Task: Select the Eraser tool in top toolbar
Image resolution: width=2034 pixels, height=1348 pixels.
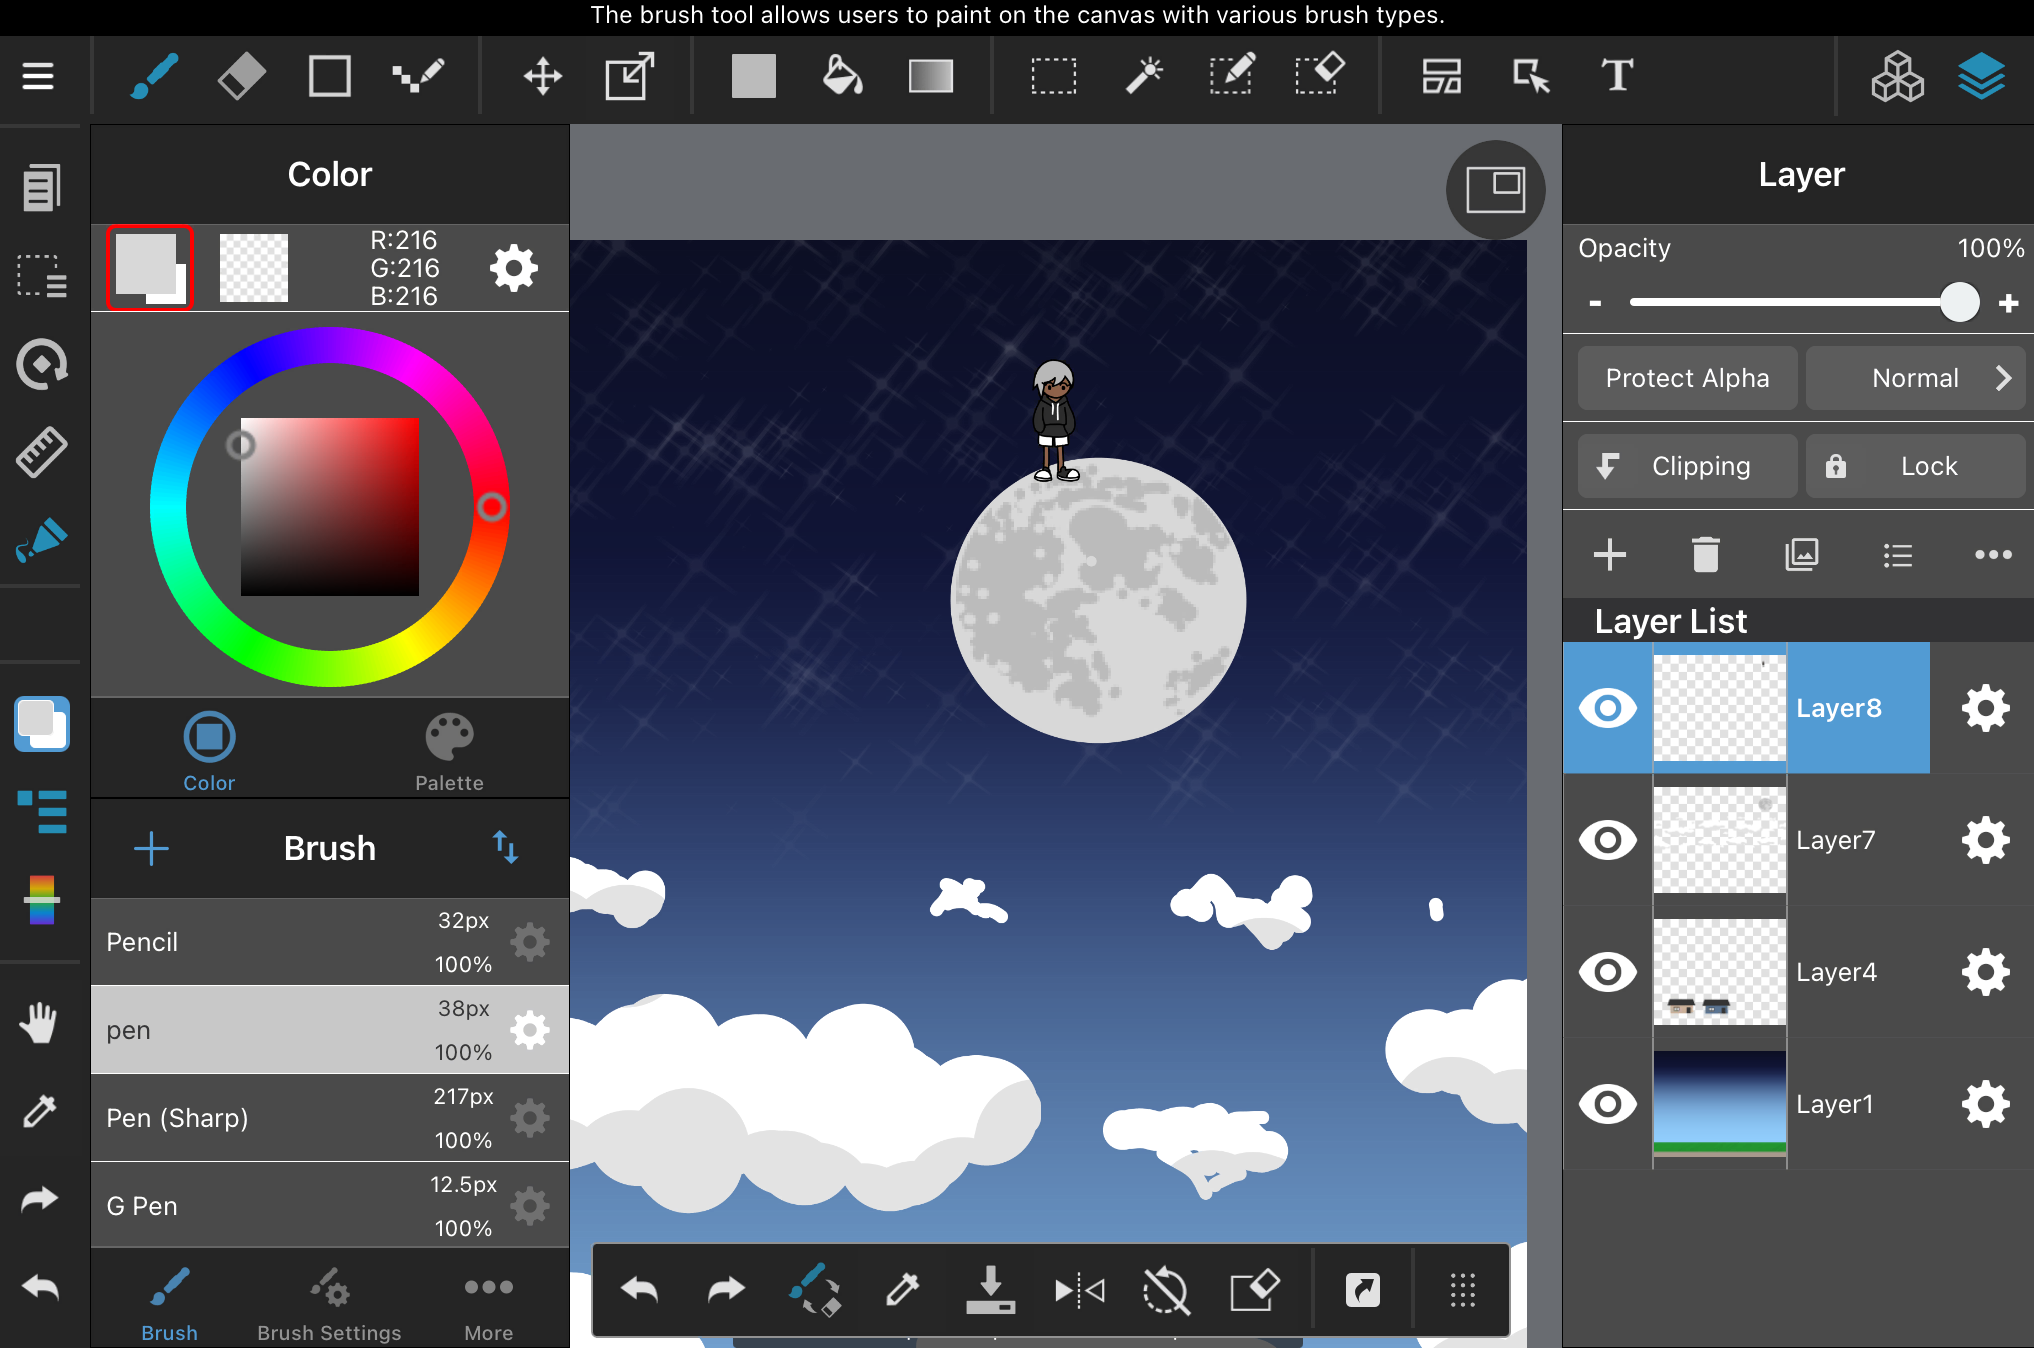Action: click(241, 76)
